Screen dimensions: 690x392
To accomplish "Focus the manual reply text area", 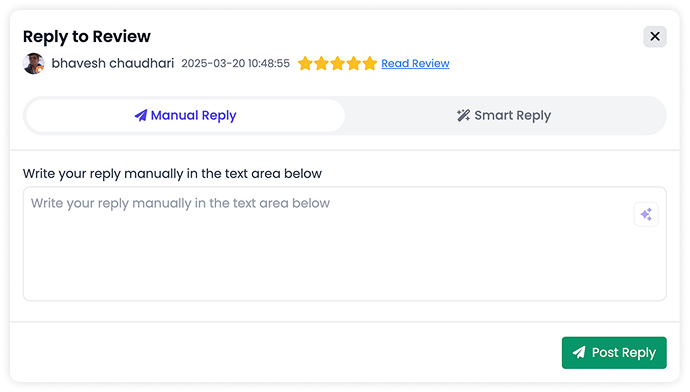I will click(345, 244).
